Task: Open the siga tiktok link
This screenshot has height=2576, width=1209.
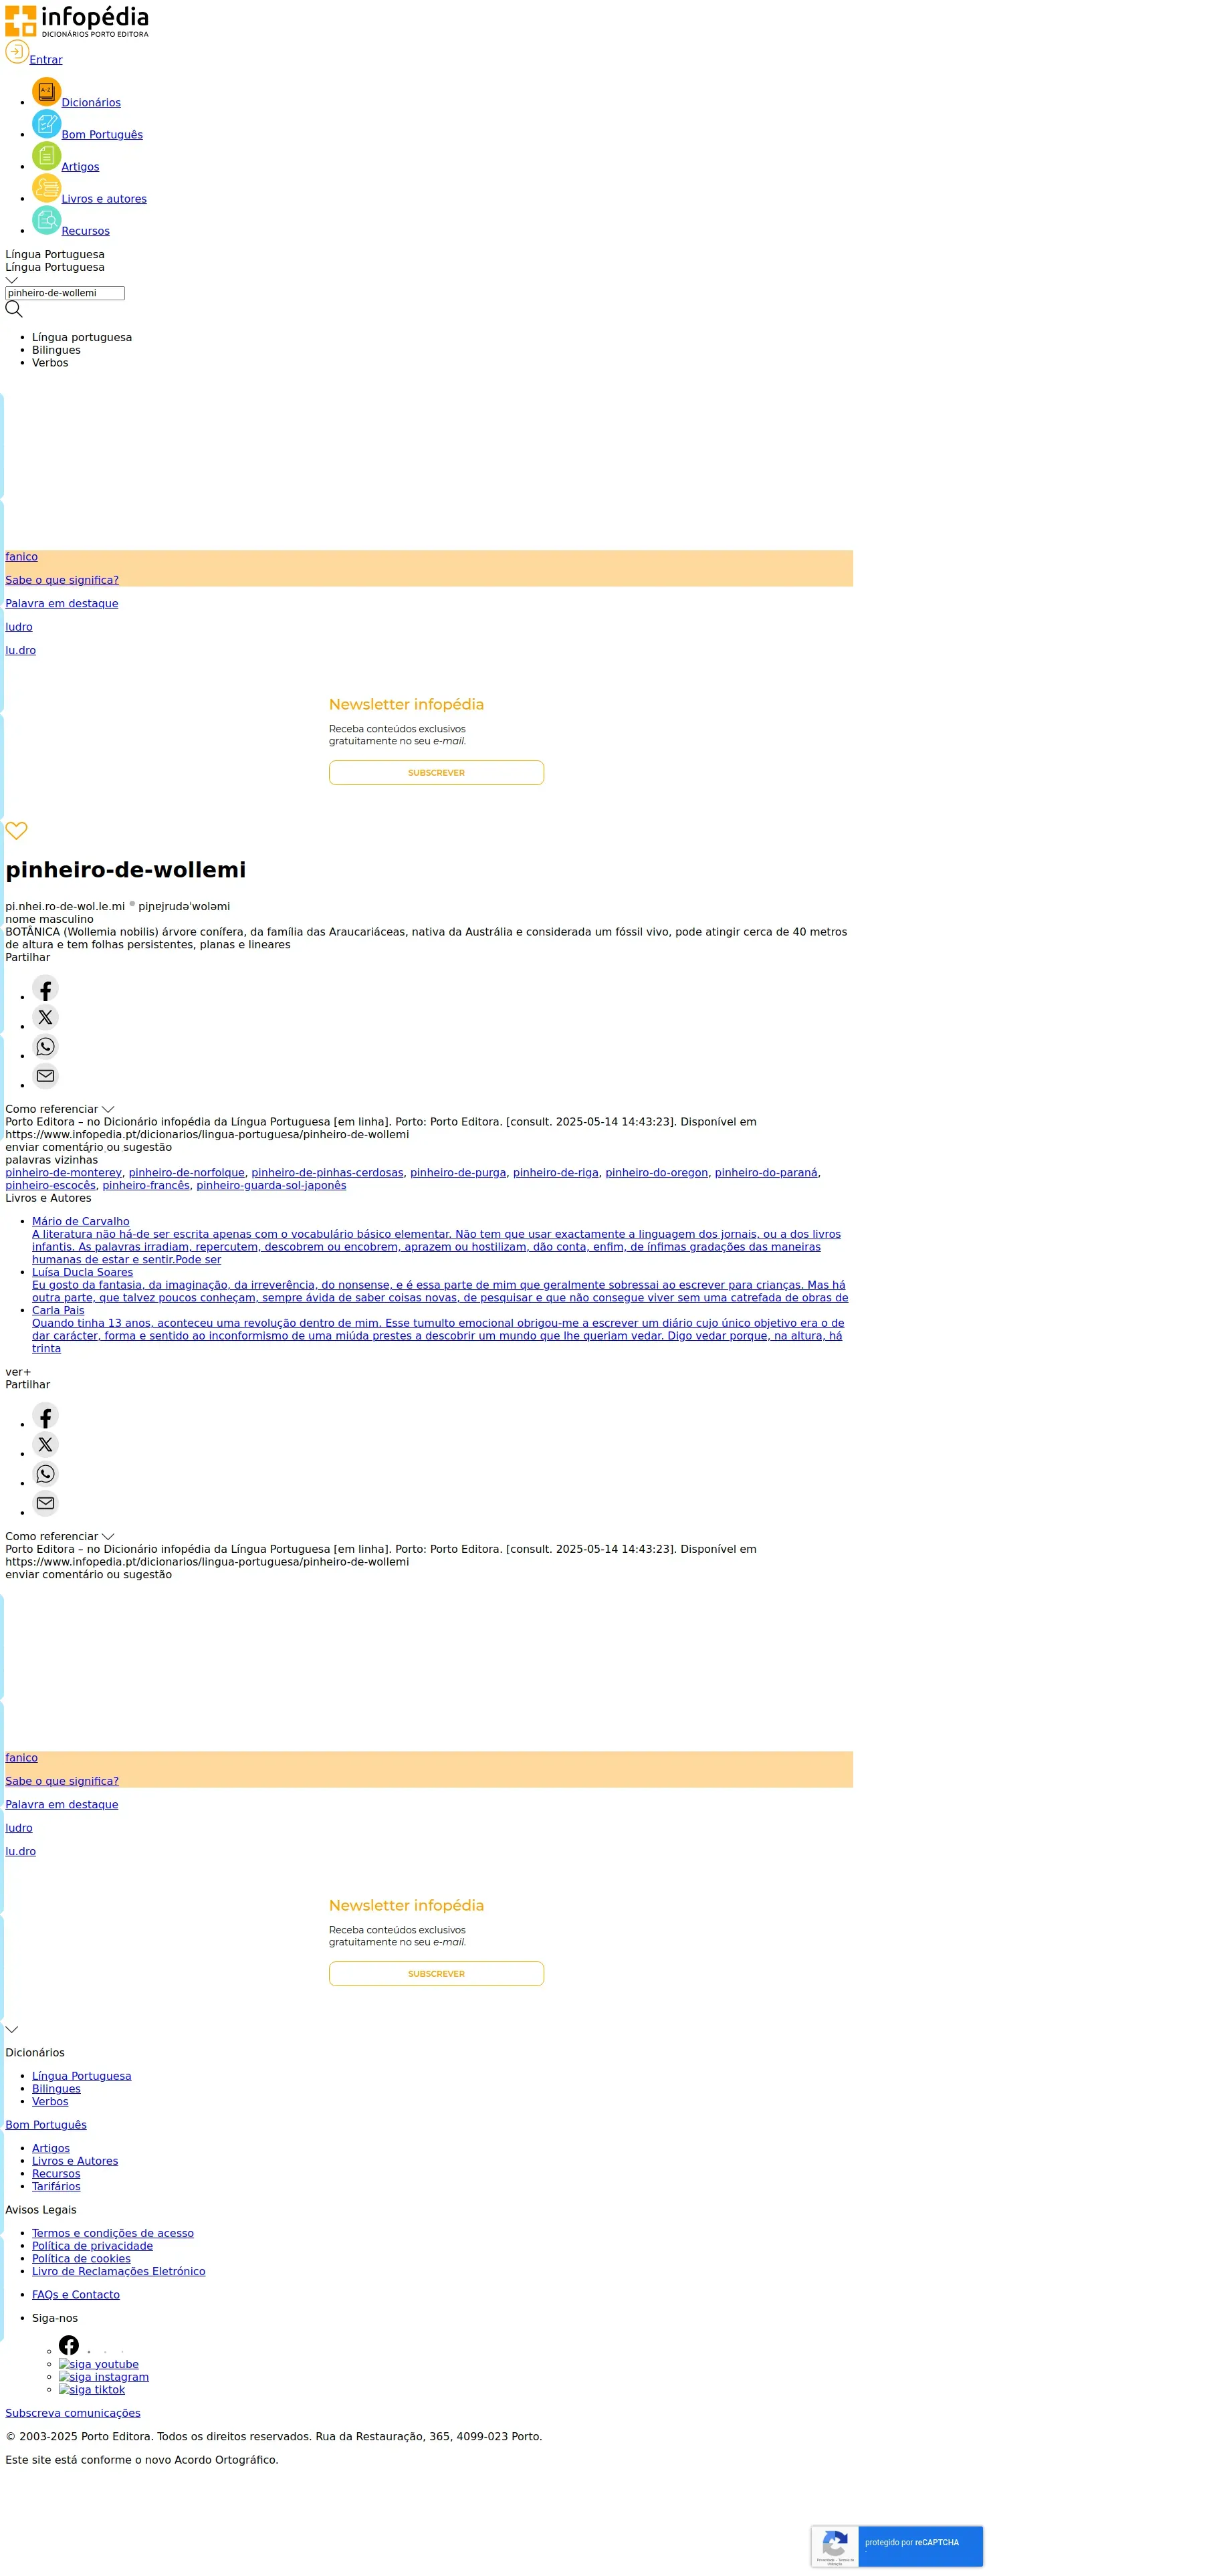Action: pyautogui.click(x=92, y=2390)
